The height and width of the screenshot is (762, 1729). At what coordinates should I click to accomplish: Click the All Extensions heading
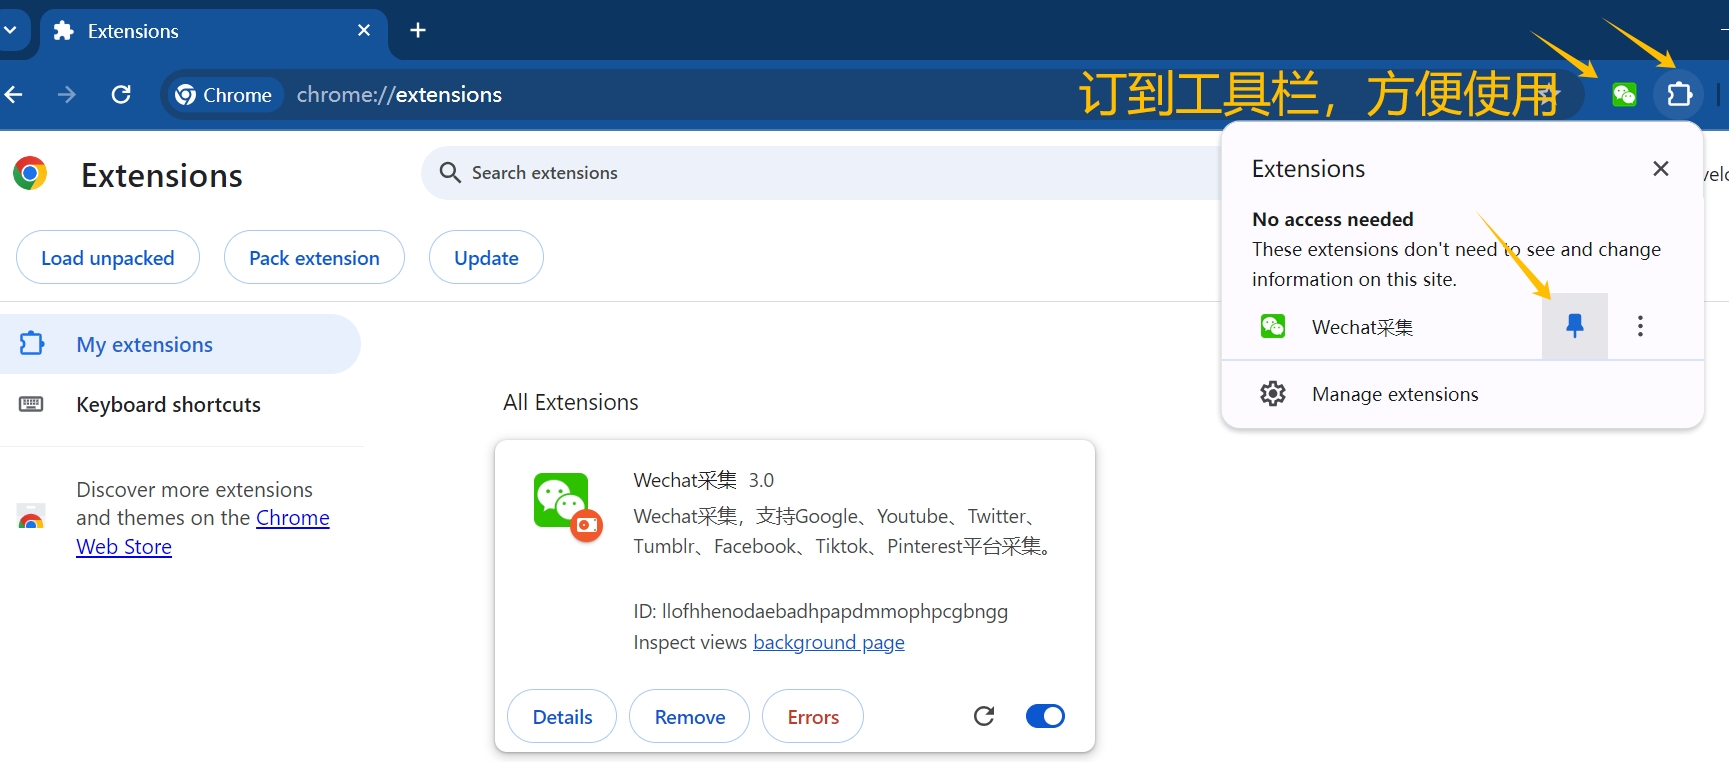point(571,402)
